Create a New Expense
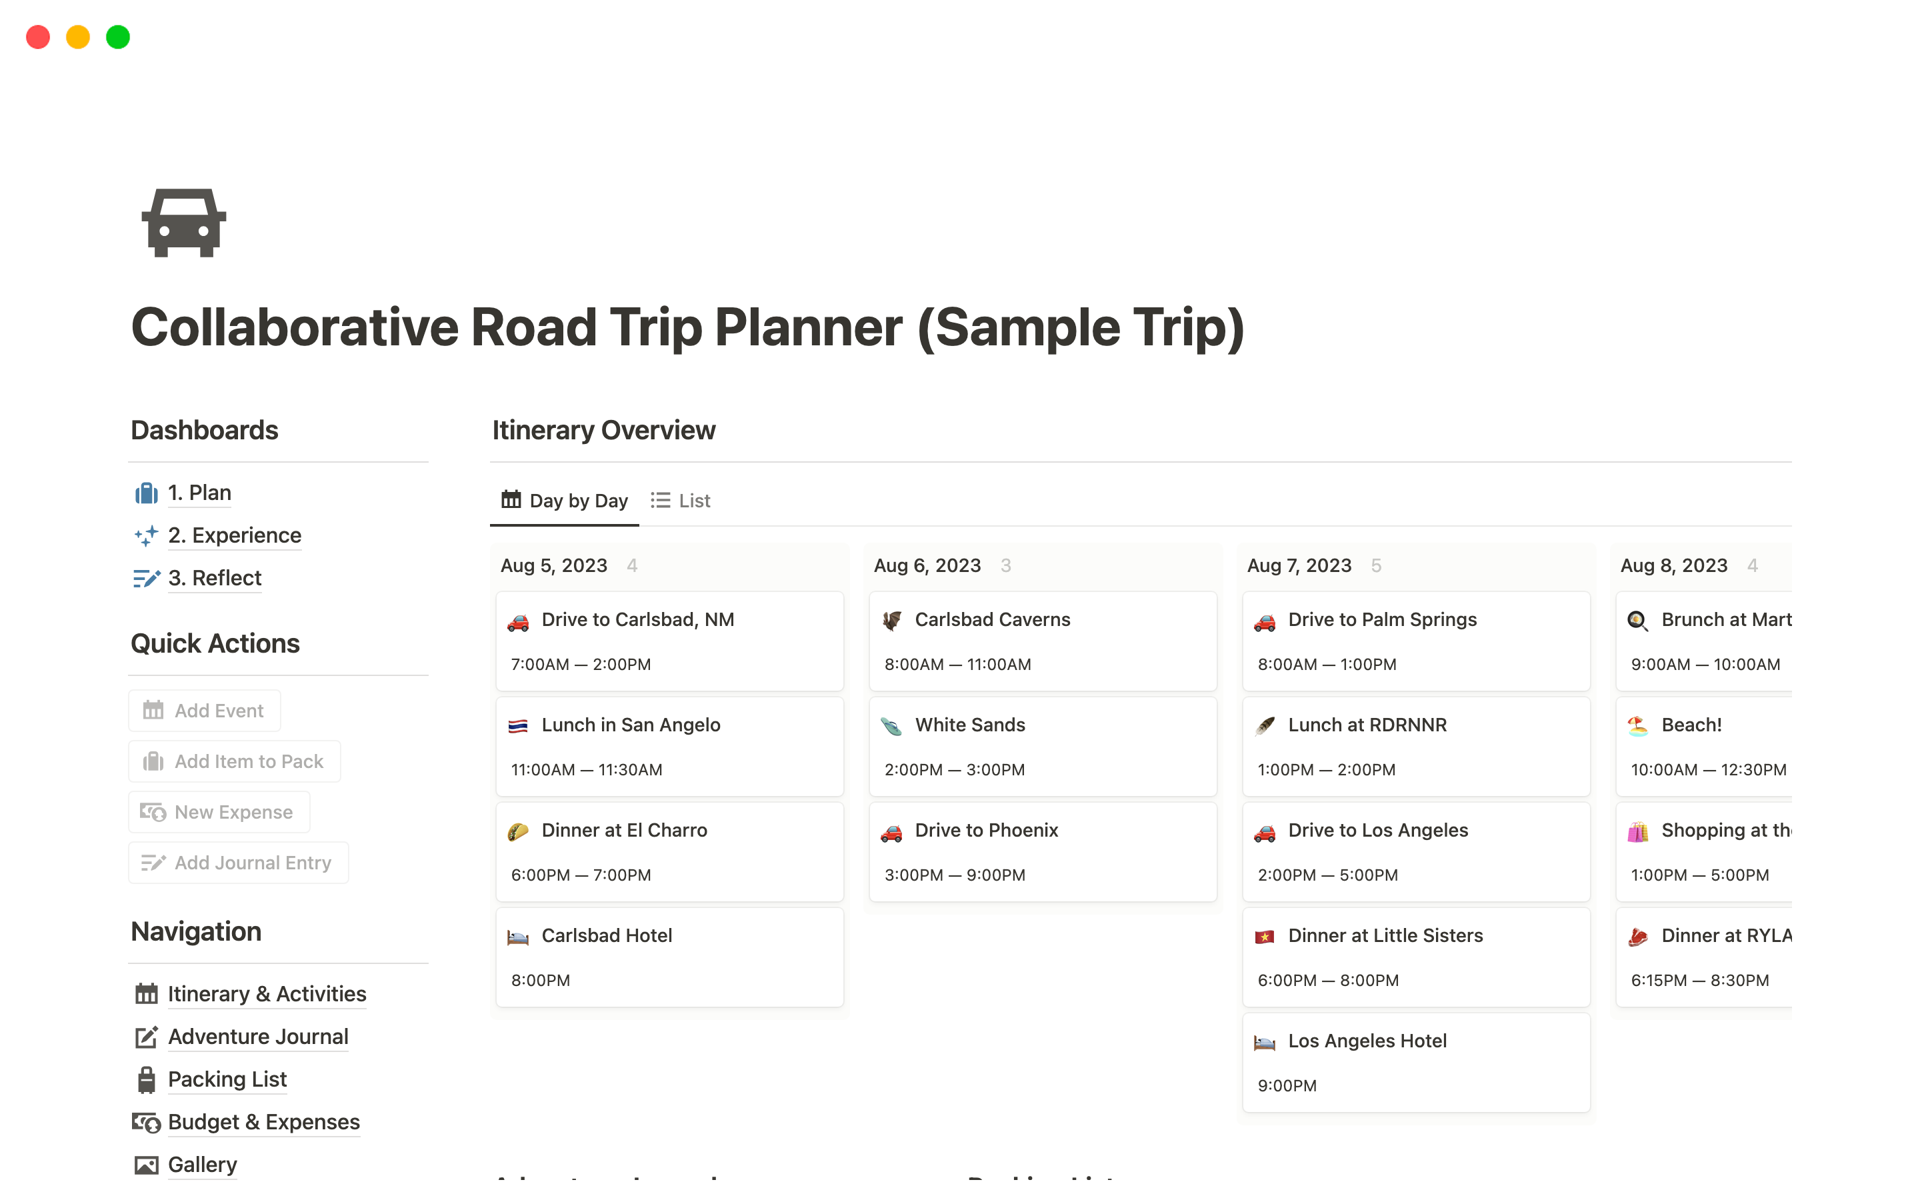Viewport: 1920px width, 1200px height. coord(219,812)
